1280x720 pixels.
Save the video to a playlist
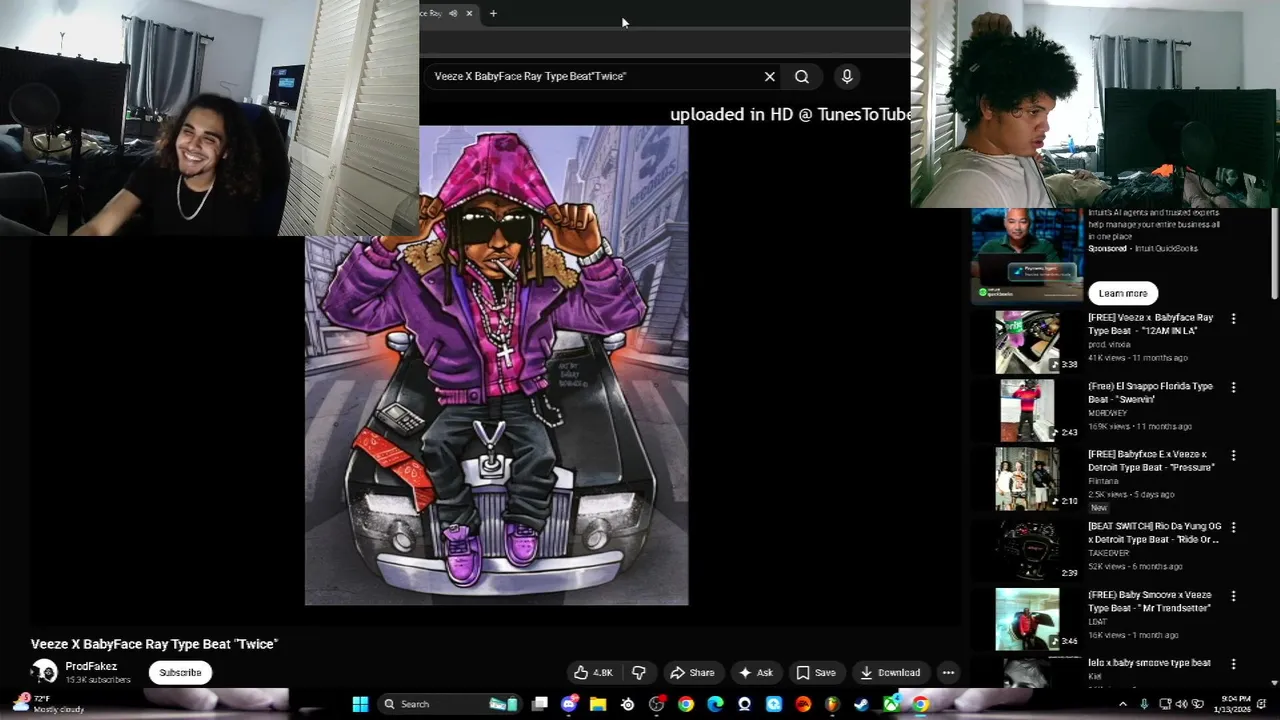815,673
